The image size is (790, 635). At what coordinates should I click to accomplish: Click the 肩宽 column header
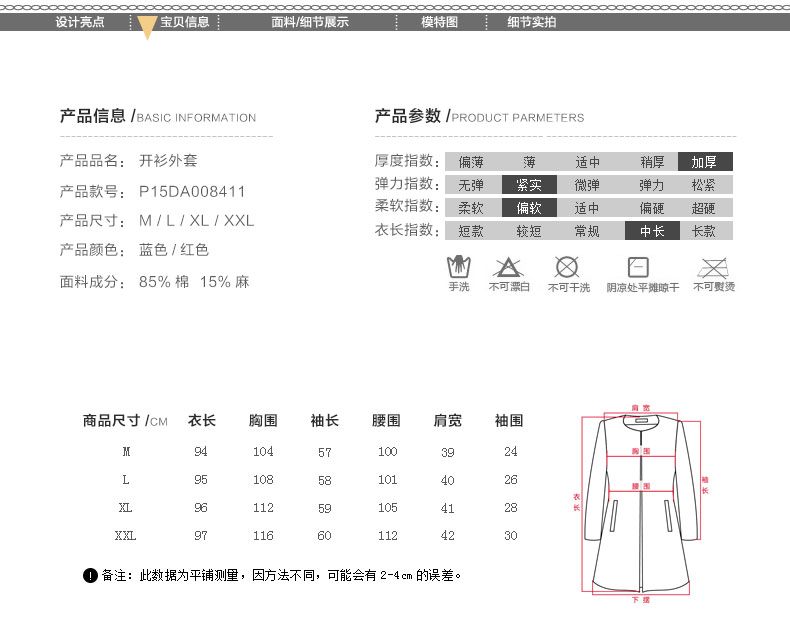[447, 420]
